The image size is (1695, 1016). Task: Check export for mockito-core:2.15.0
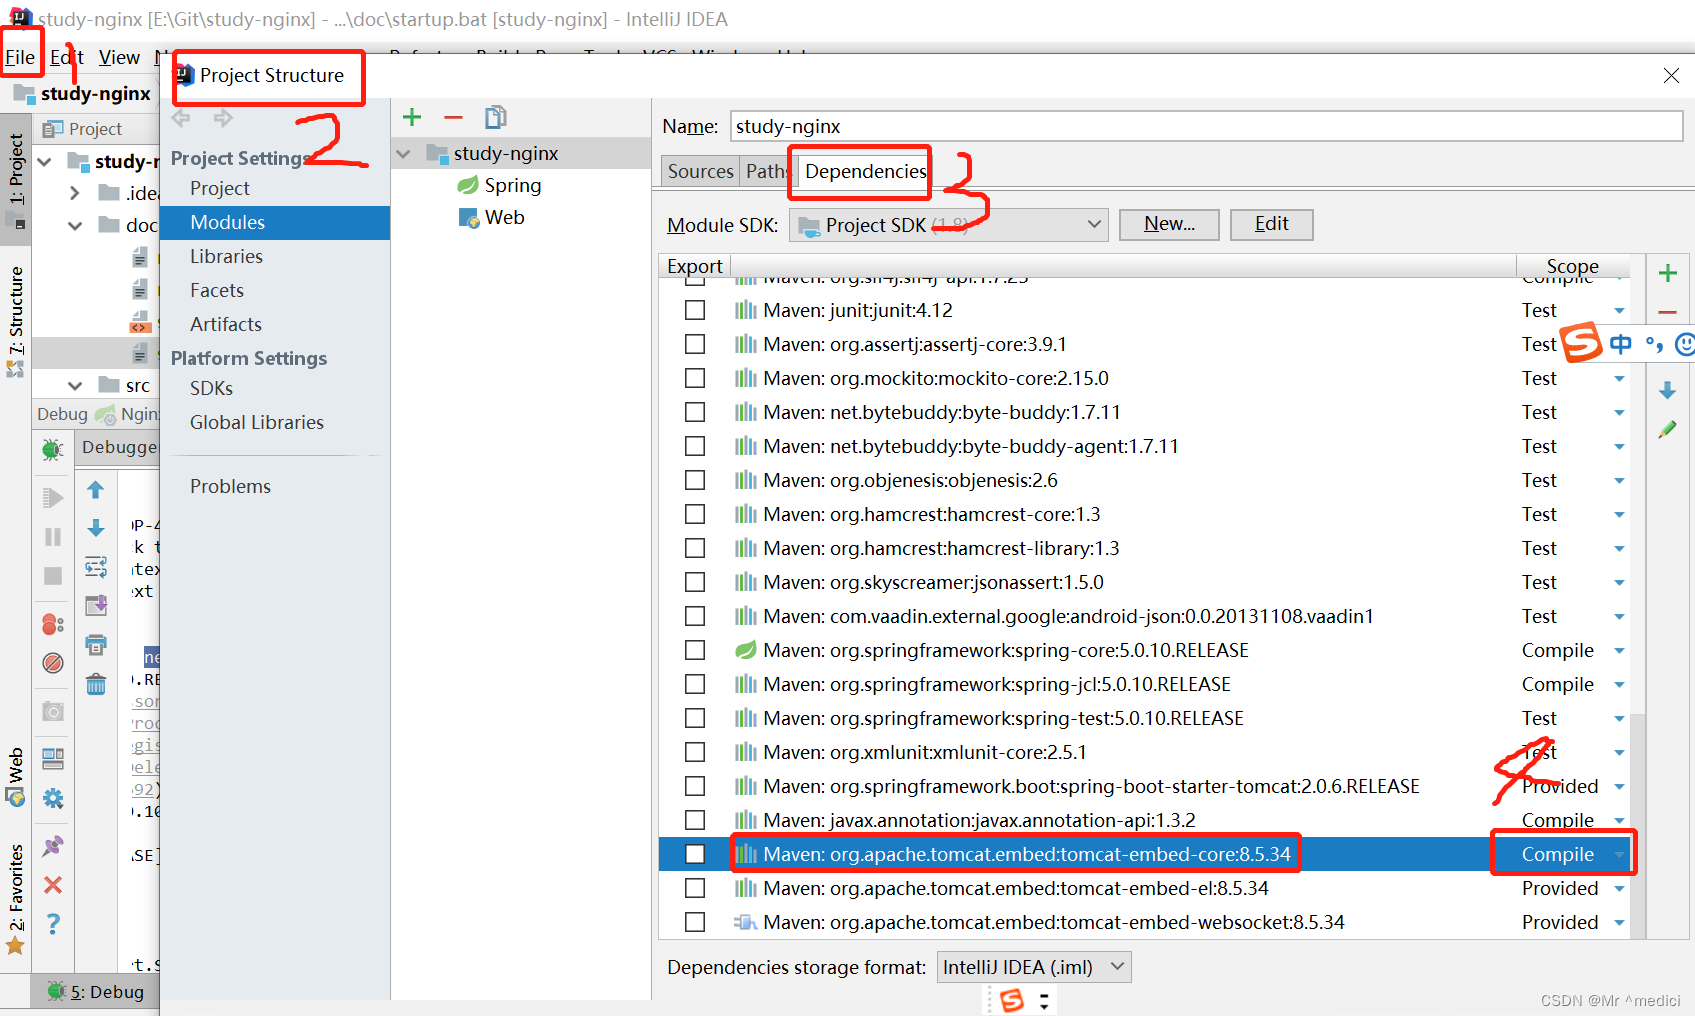[x=695, y=378]
